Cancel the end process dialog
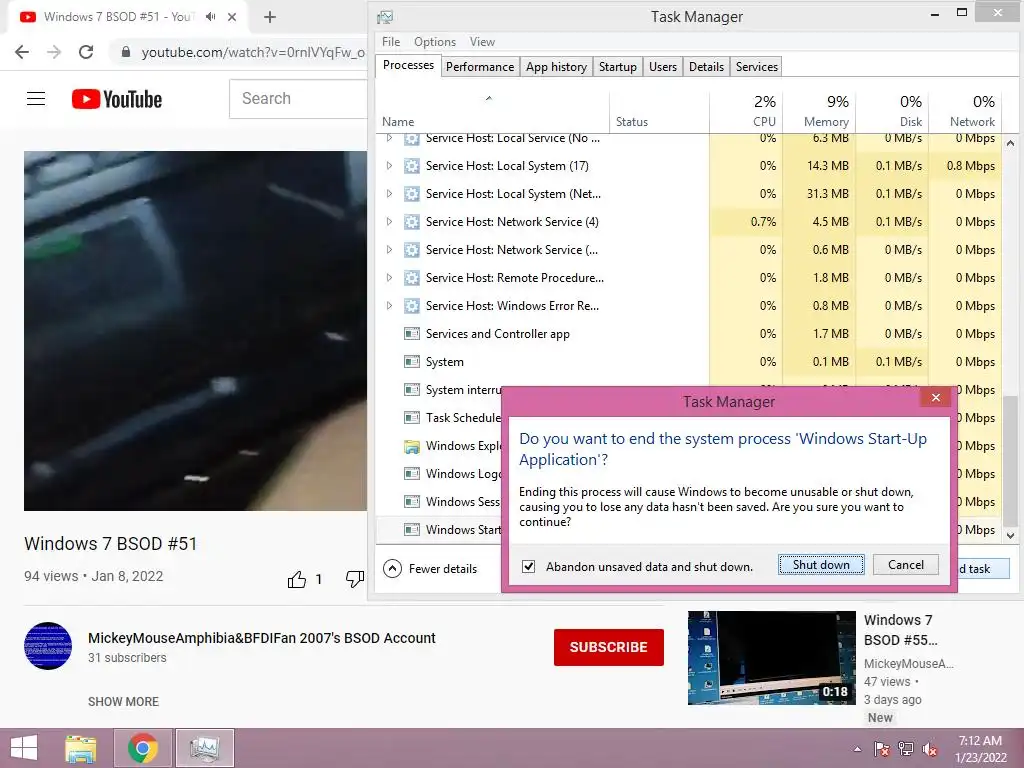Image resolution: width=1024 pixels, height=768 pixels. (906, 565)
